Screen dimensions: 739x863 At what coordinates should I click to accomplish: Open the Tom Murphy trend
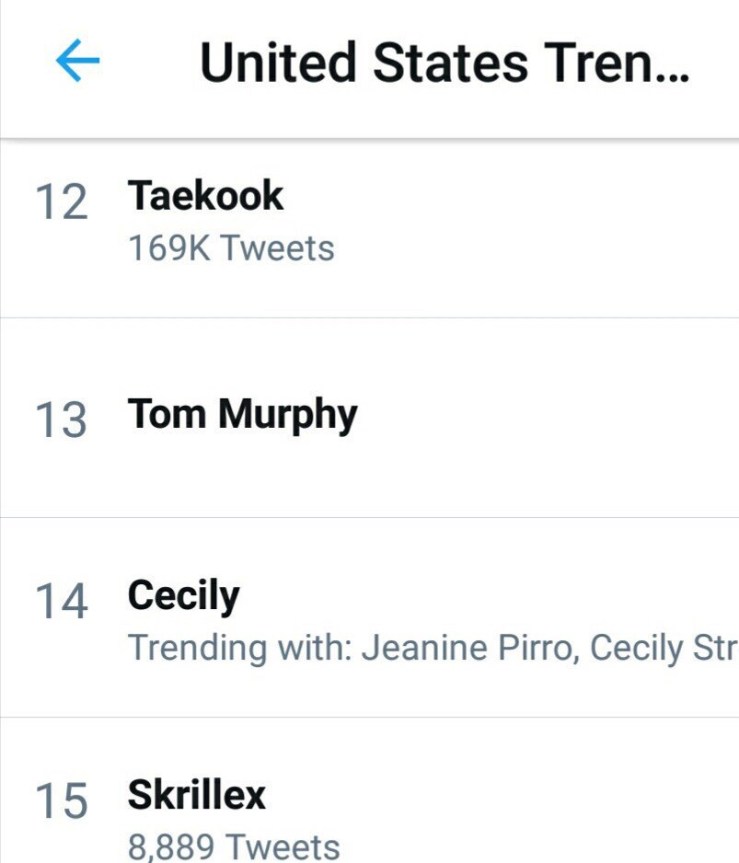point(242,414)
